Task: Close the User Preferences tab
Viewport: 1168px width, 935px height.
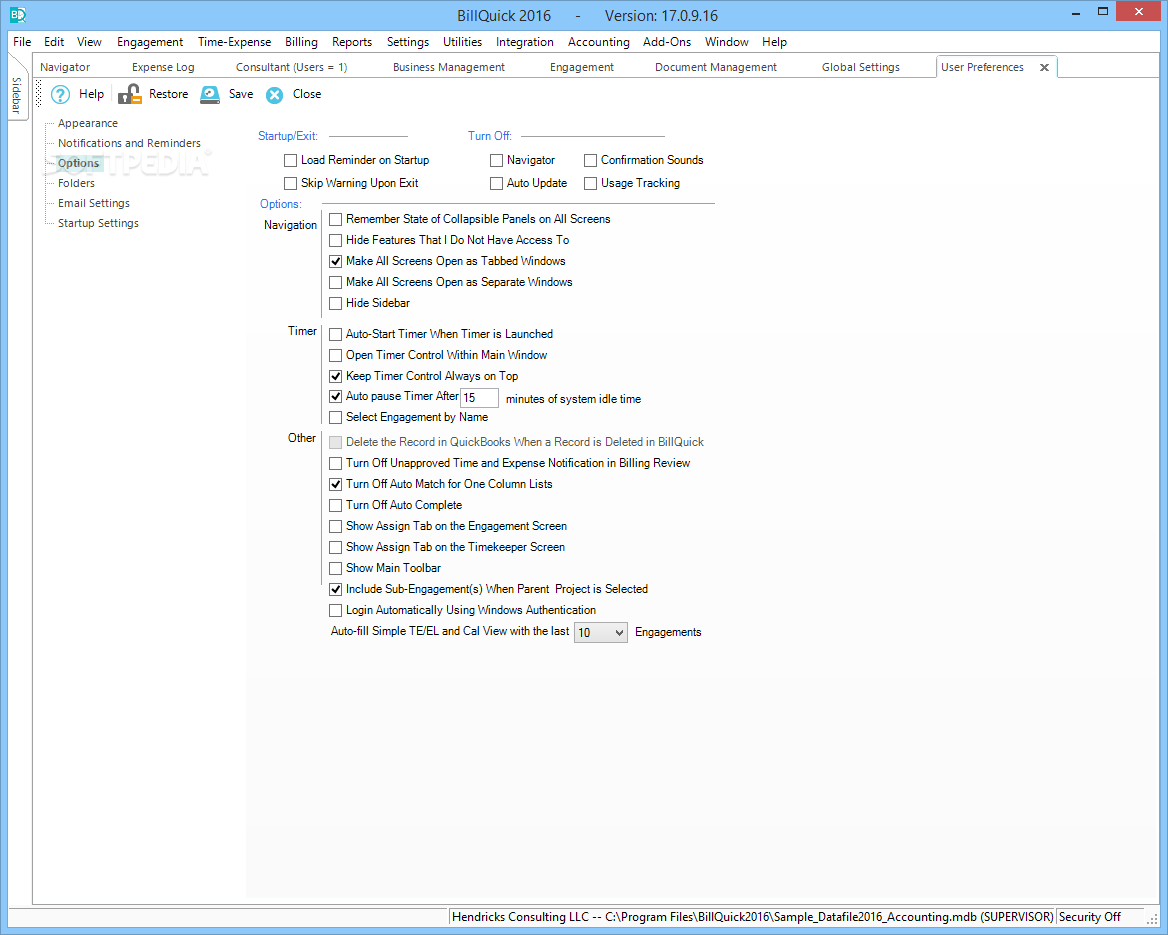Action: [1044, 67]
